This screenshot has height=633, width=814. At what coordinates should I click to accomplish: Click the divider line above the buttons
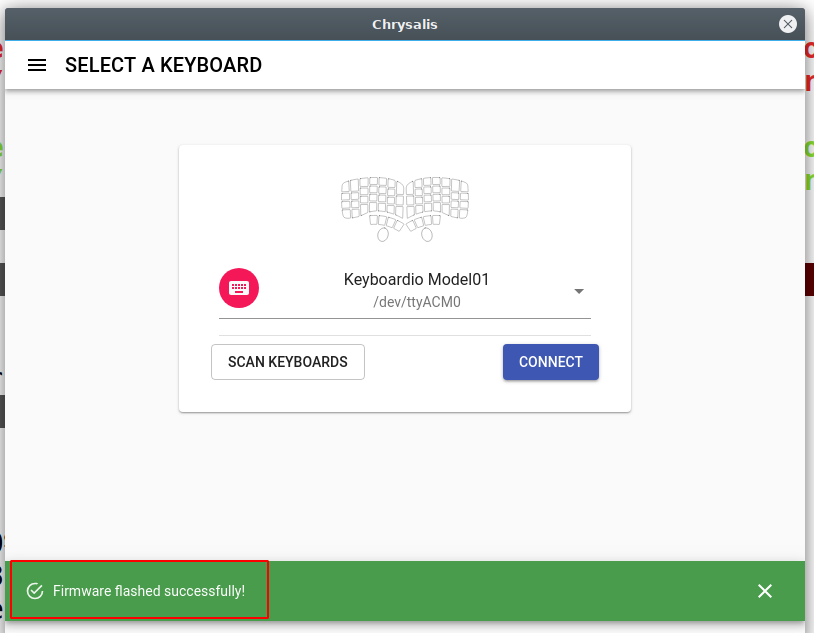pyautogui.click(x=404, y=335)
